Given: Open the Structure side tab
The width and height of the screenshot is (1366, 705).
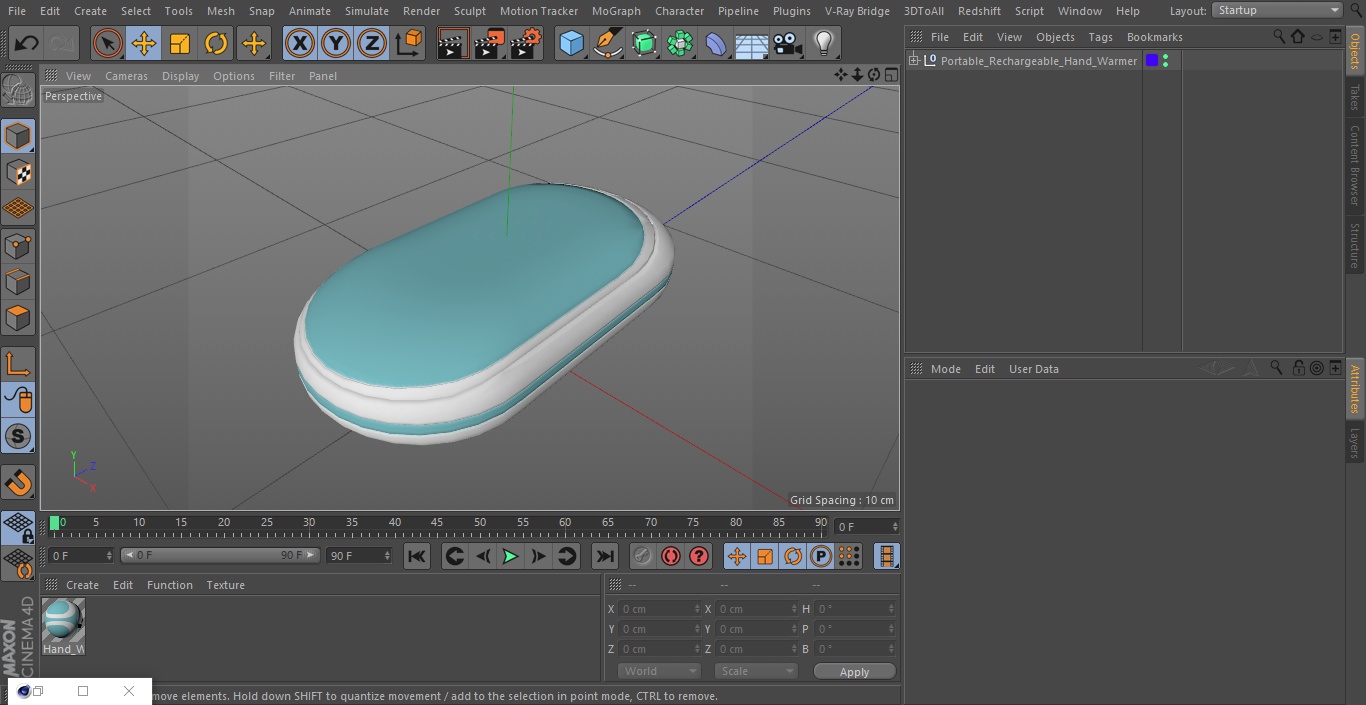Looking at the screenshot, I should click(x=1355, y=245).
